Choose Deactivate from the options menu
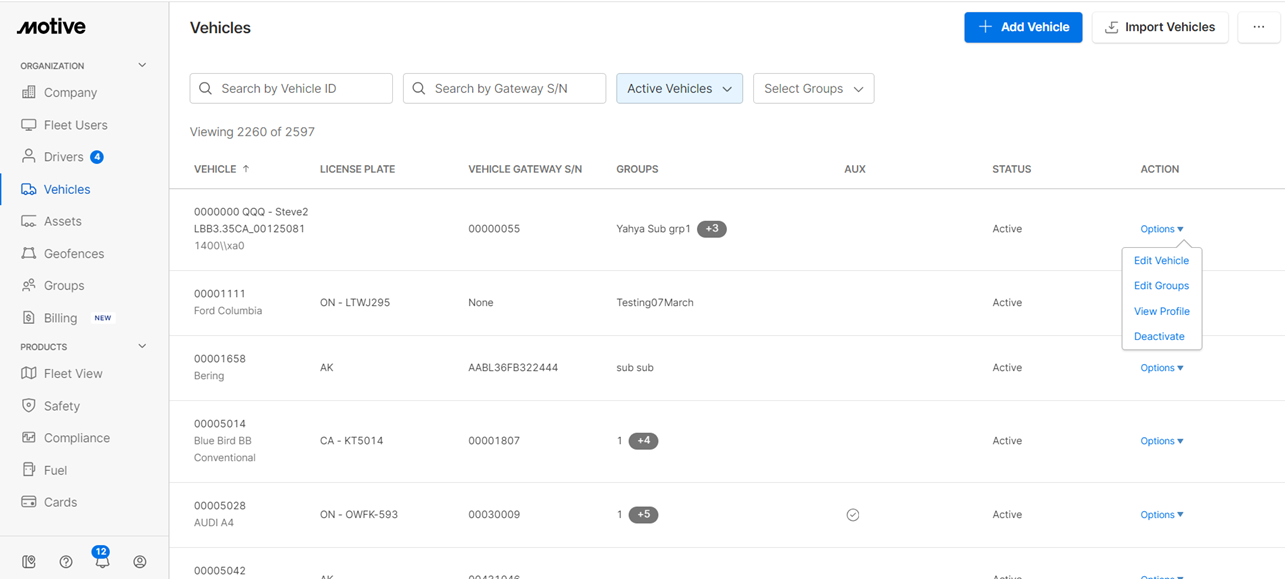This screenshot has width=1285, height=579. pos(1158,336)
